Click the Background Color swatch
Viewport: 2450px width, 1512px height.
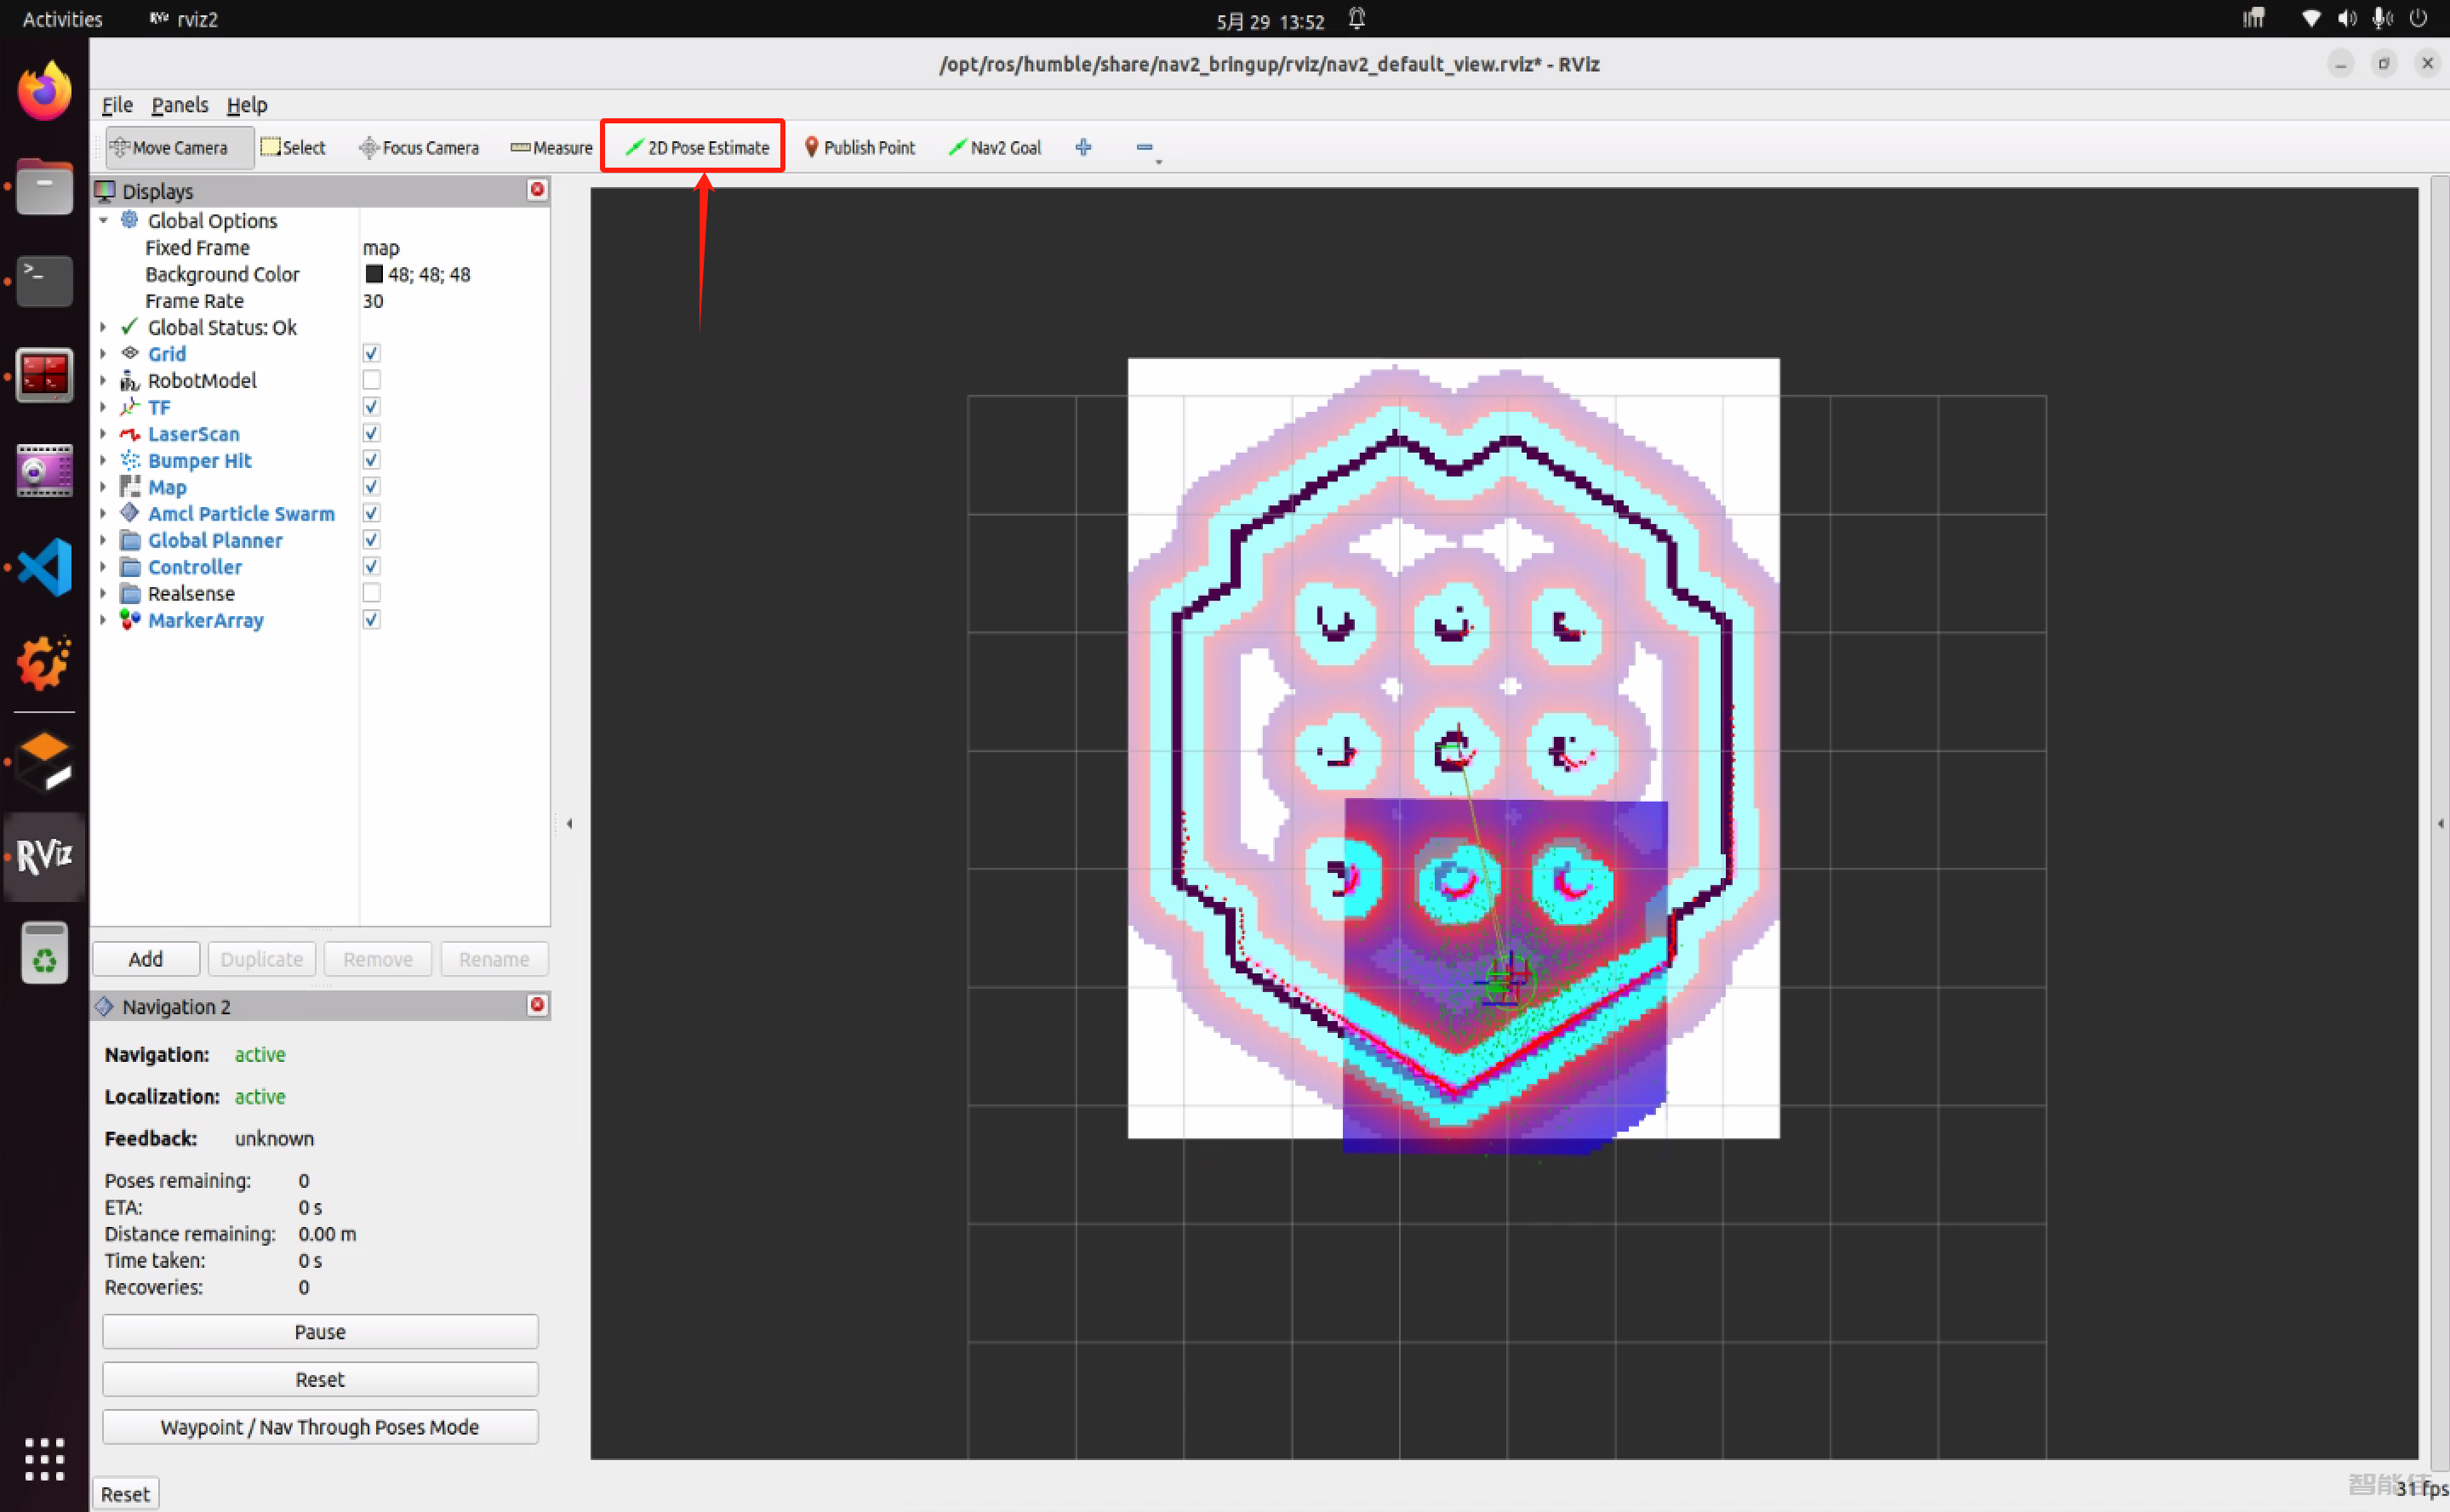click(374, 274)
